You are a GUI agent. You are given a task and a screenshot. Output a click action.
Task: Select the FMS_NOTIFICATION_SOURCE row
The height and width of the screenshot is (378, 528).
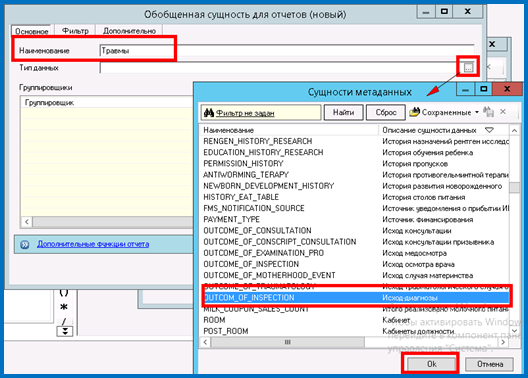[x=355, y=208]
